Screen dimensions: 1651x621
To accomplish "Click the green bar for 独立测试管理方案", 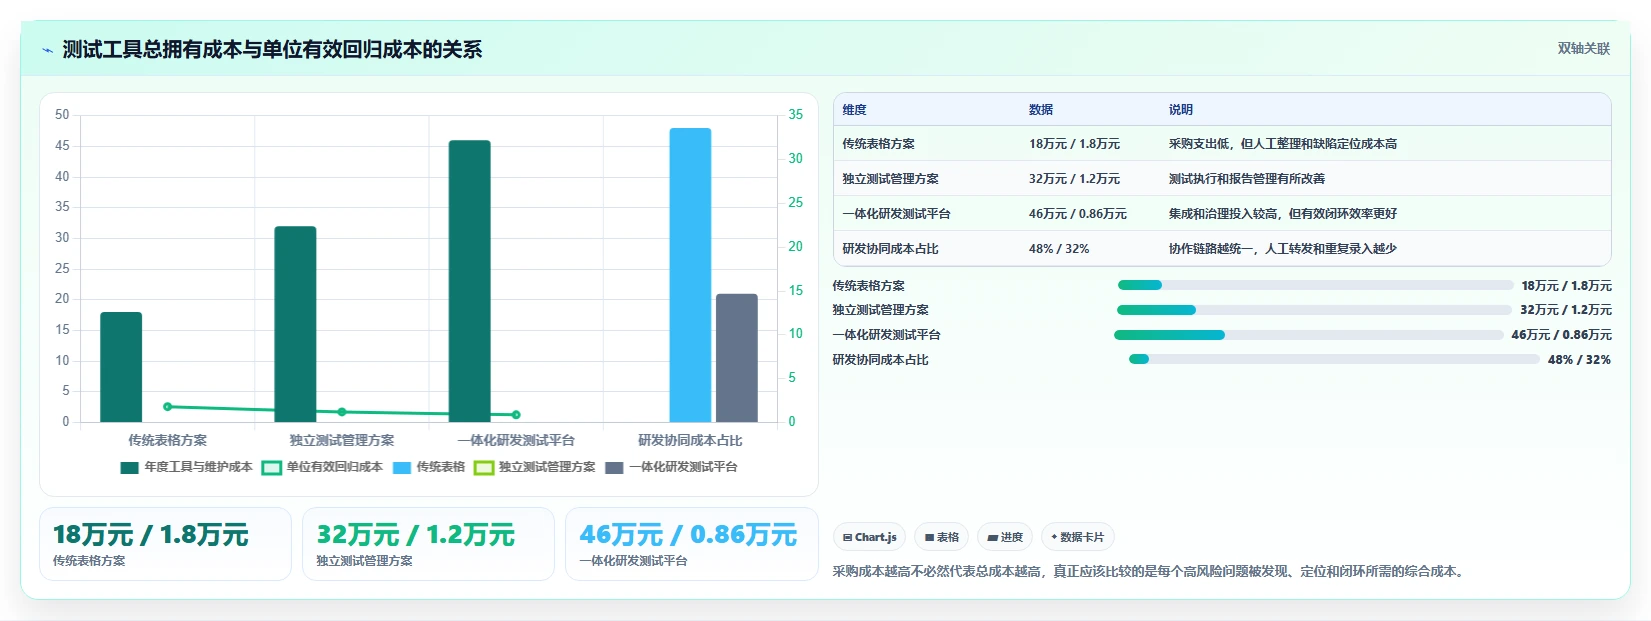I will [295, 324].
